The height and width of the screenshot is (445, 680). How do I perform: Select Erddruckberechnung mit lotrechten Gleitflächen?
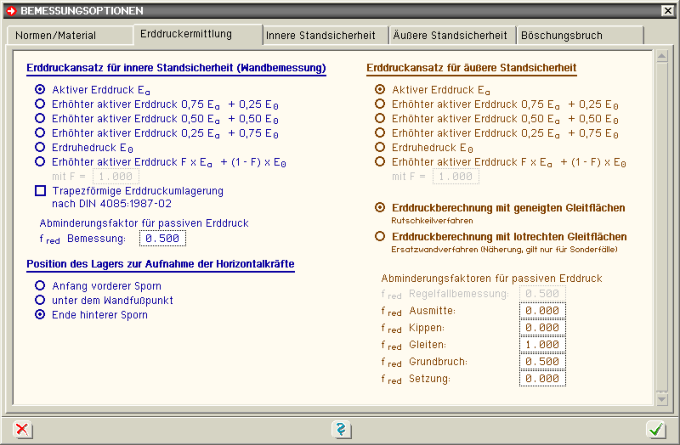pyautogui.click(x=379, y=236)
